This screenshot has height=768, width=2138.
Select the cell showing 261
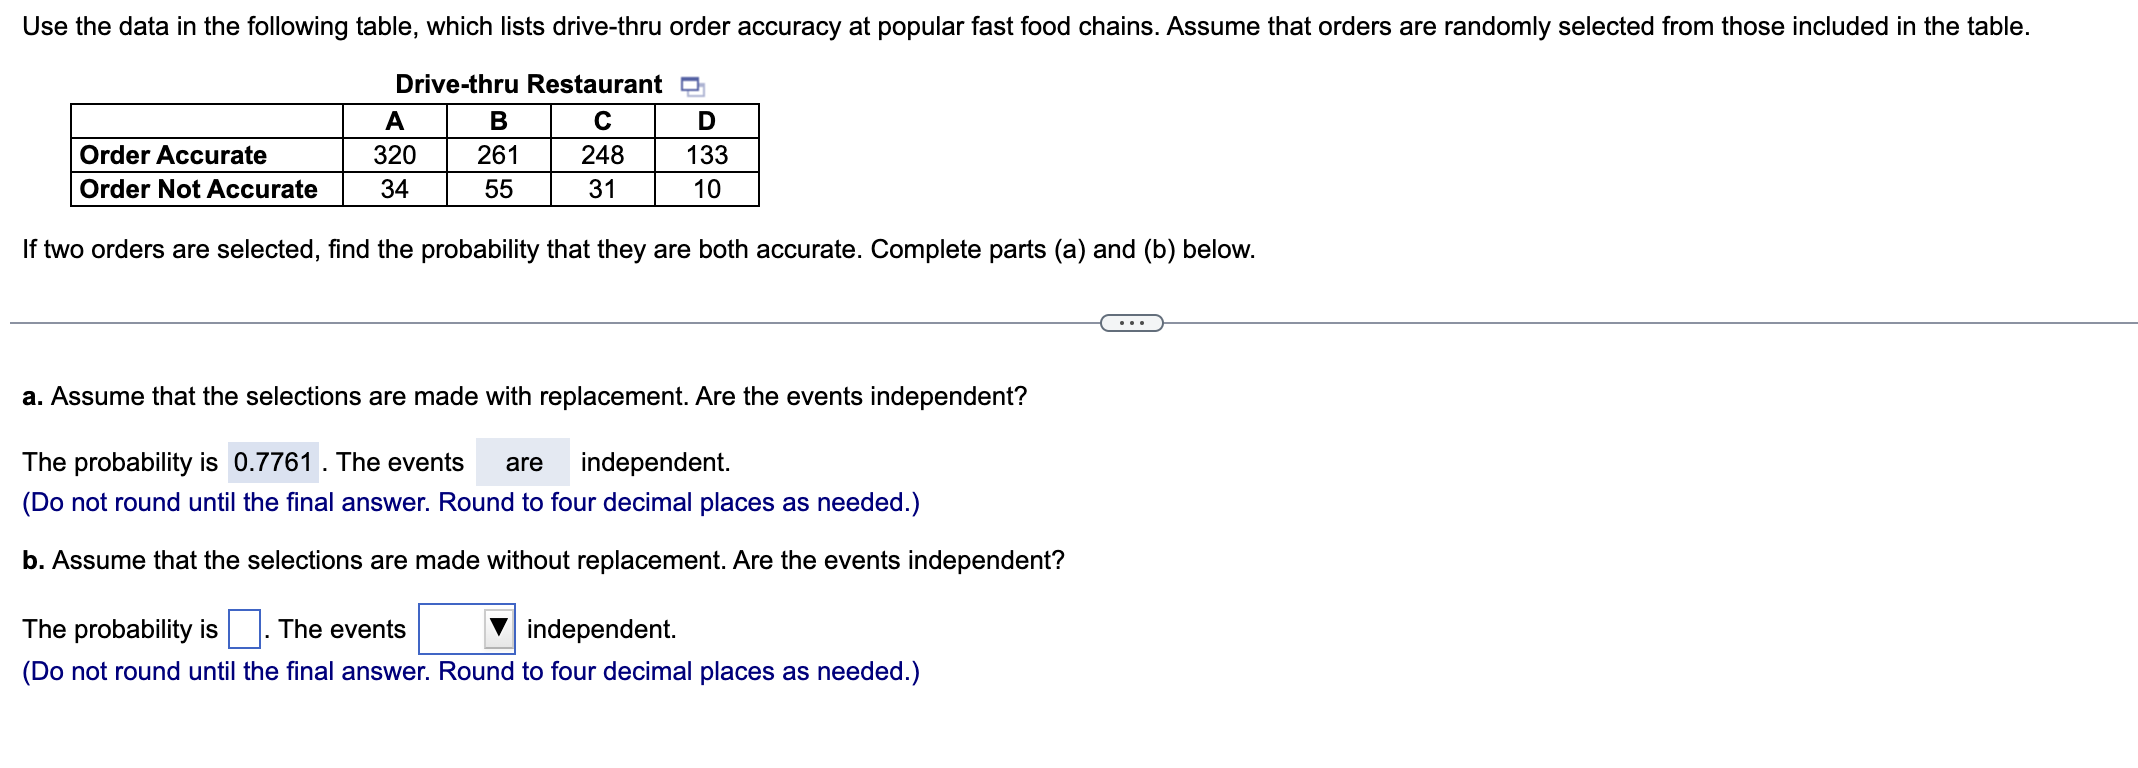[499, 155]
